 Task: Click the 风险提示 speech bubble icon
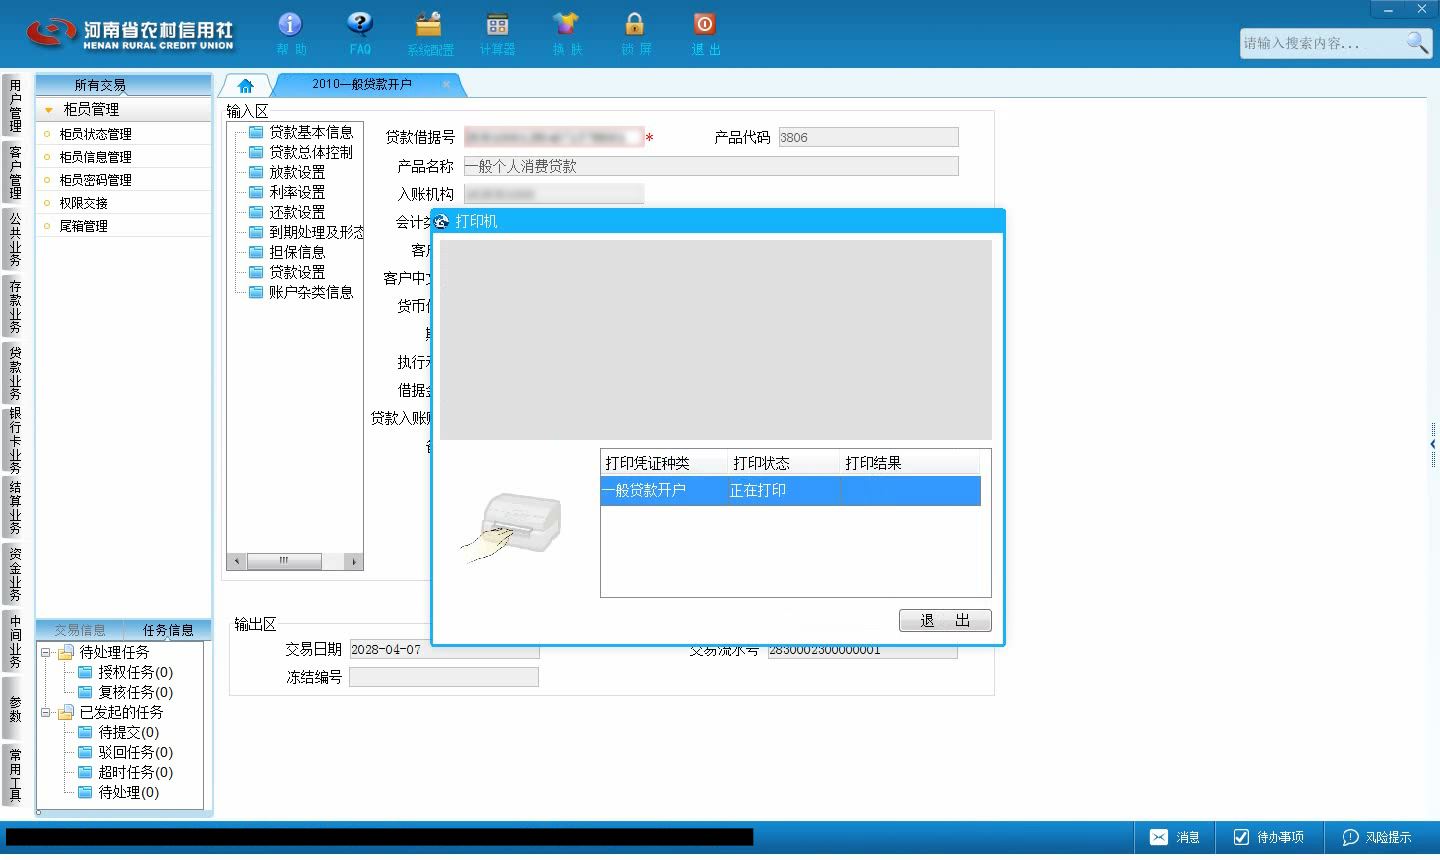click(x=1351, y=837)
